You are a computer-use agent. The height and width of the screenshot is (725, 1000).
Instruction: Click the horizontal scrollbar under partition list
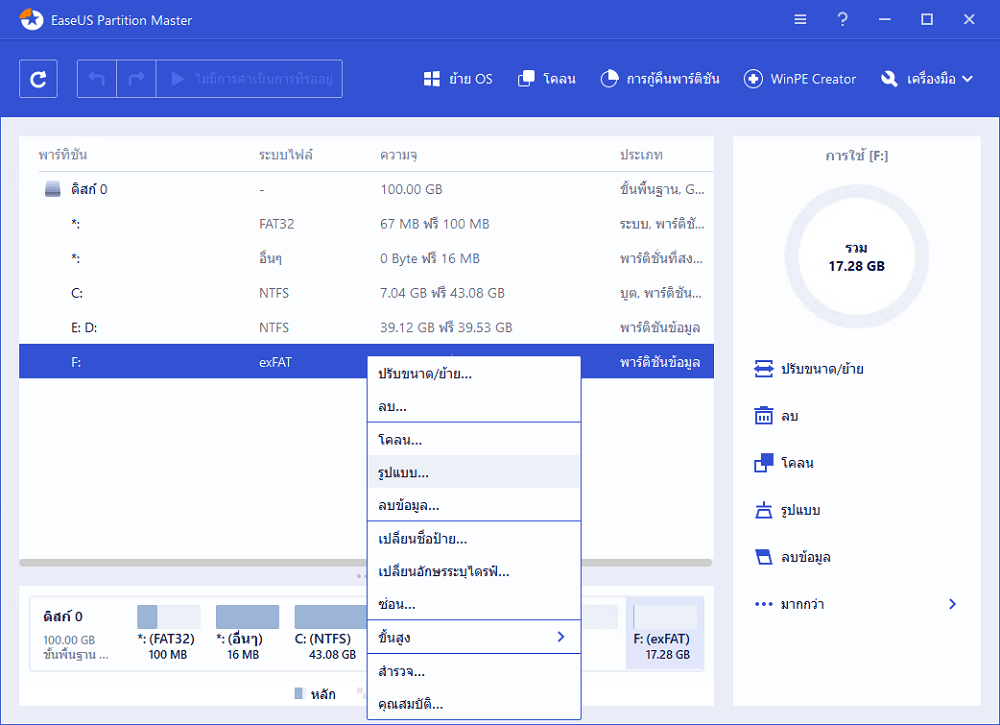[x=365, y=563]
